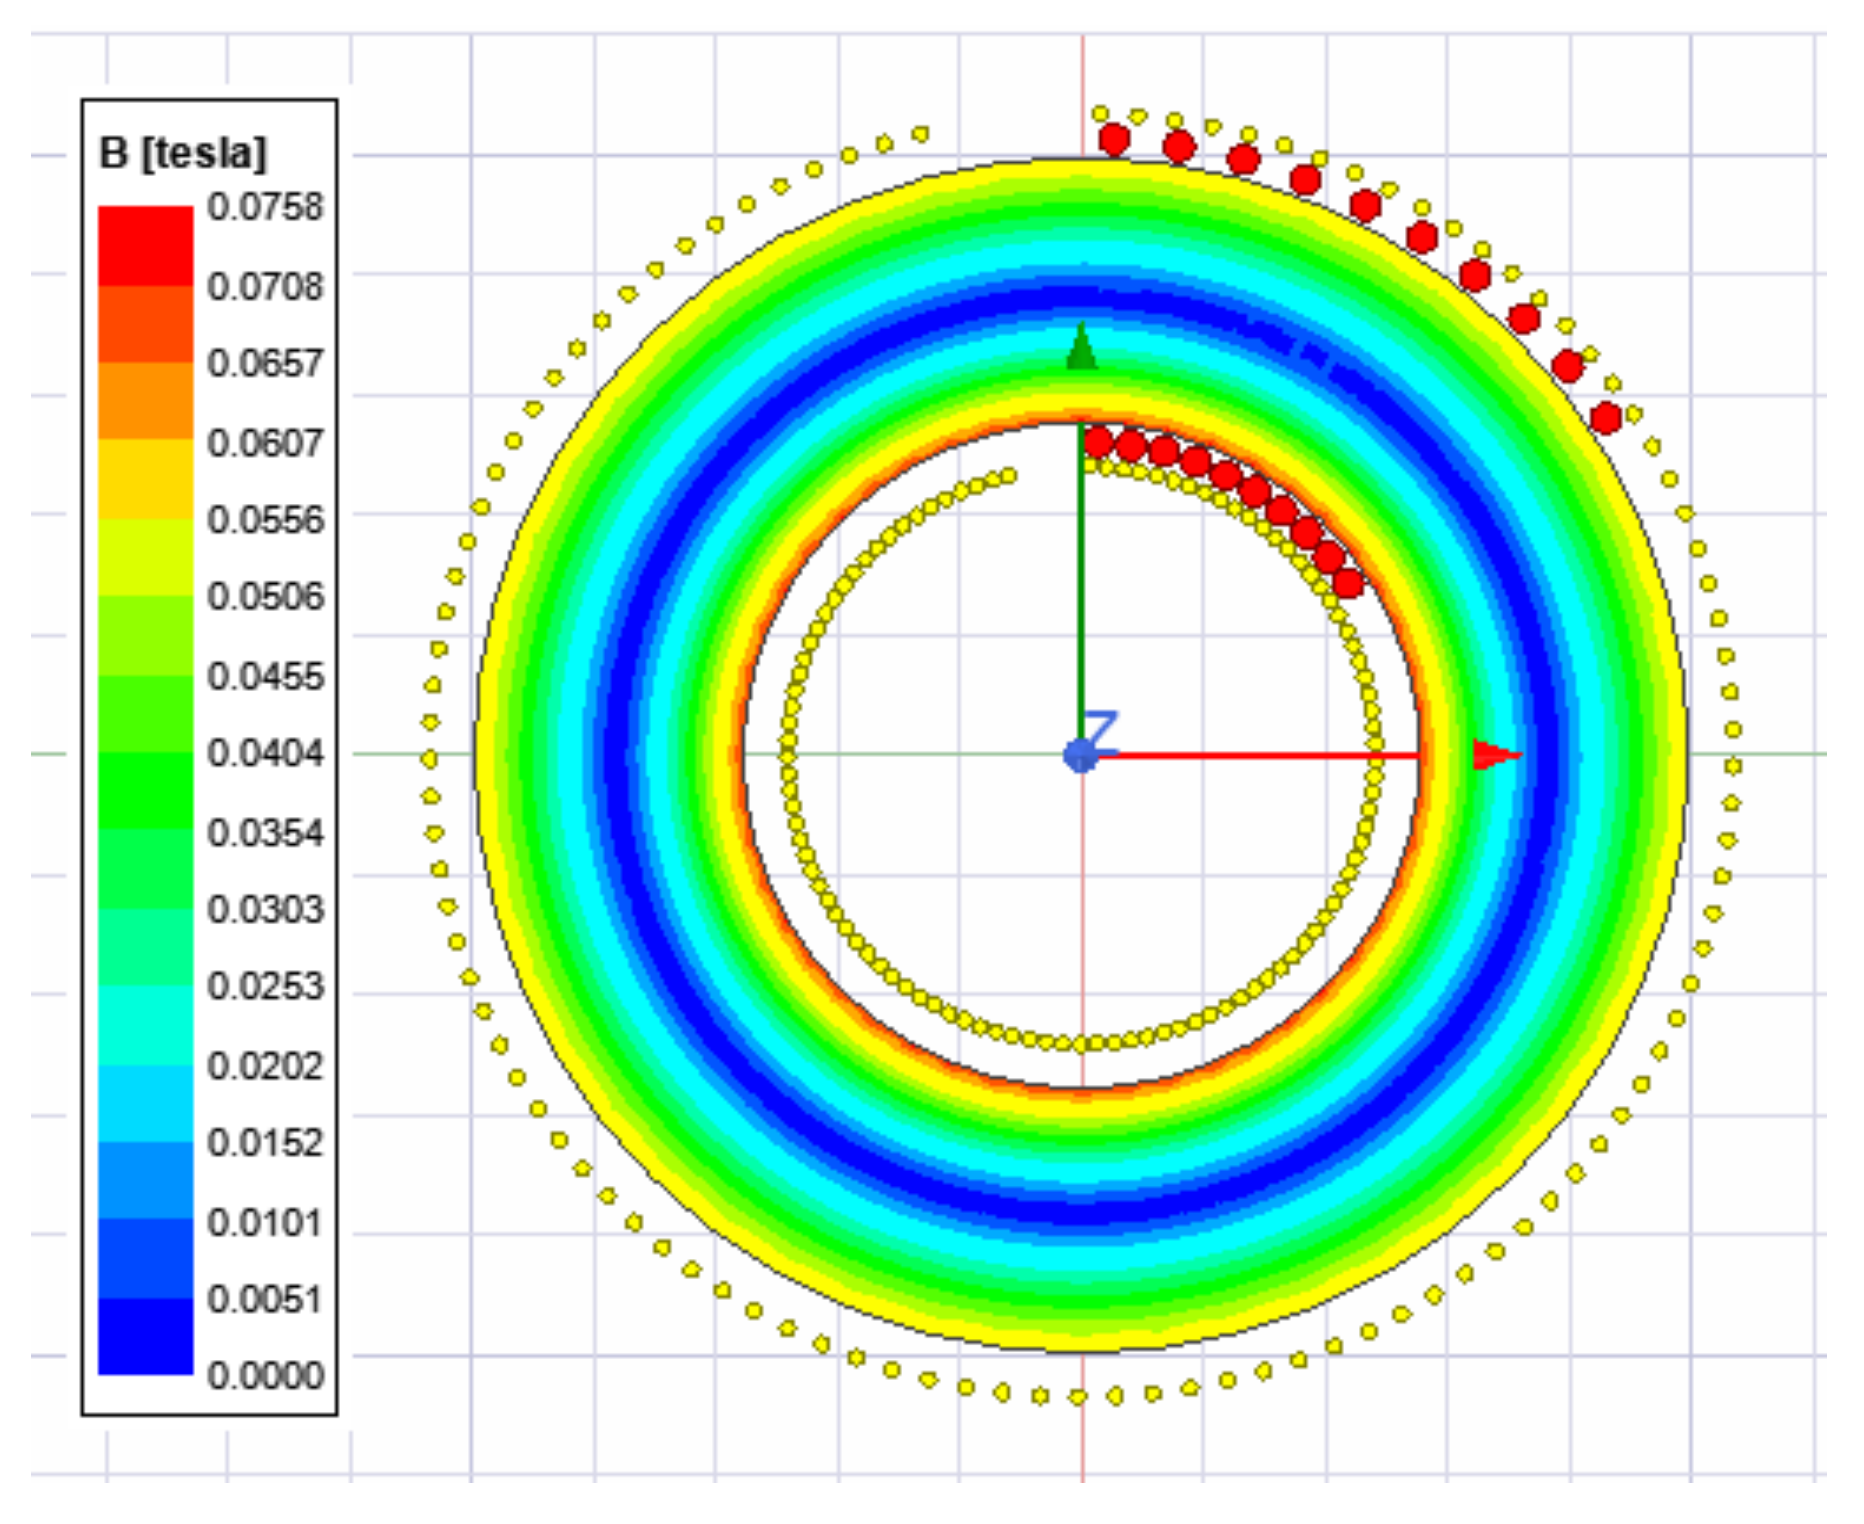This screenshot has height=1524, width=1864.
Task: Pick the dark blue swatch at legend bottom
Action: pos(145,1336)
